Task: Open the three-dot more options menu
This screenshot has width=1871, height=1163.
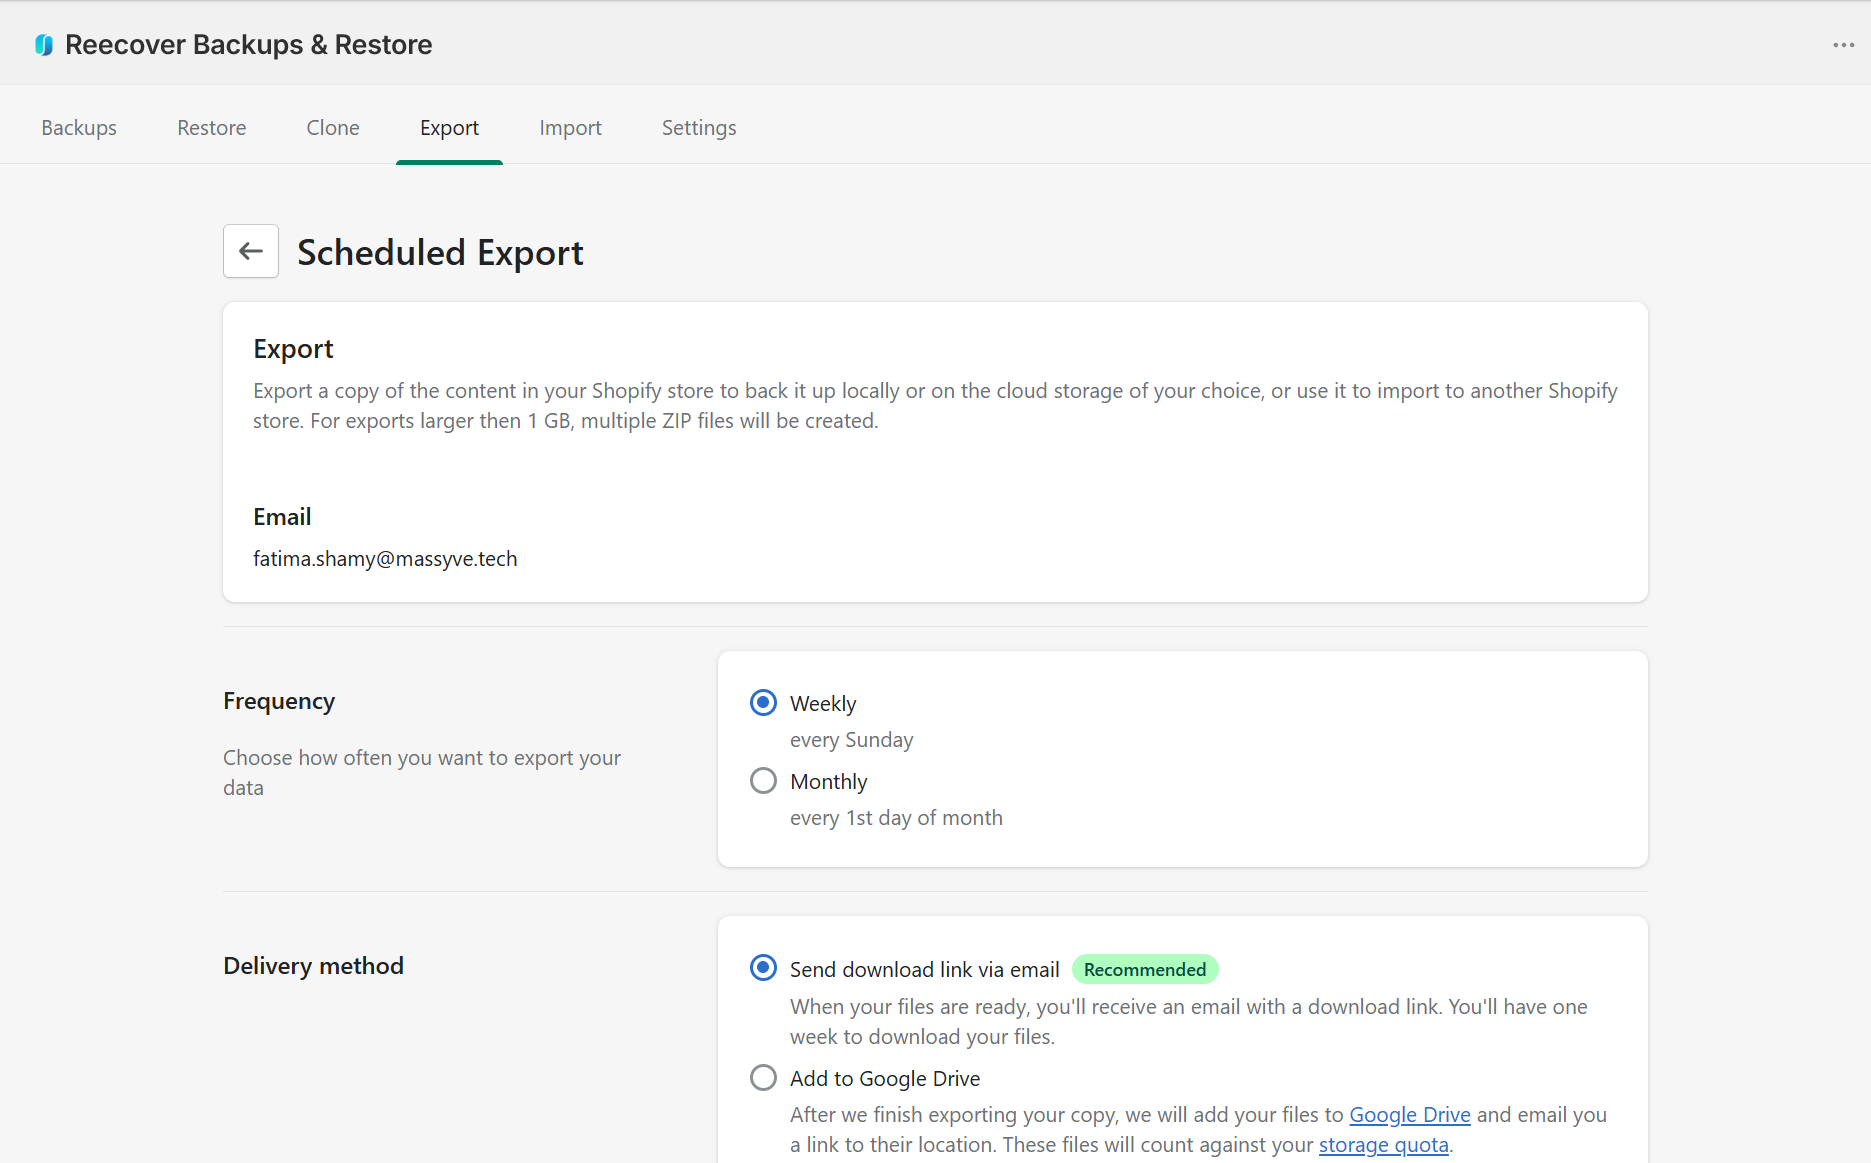Action: 1843,45
